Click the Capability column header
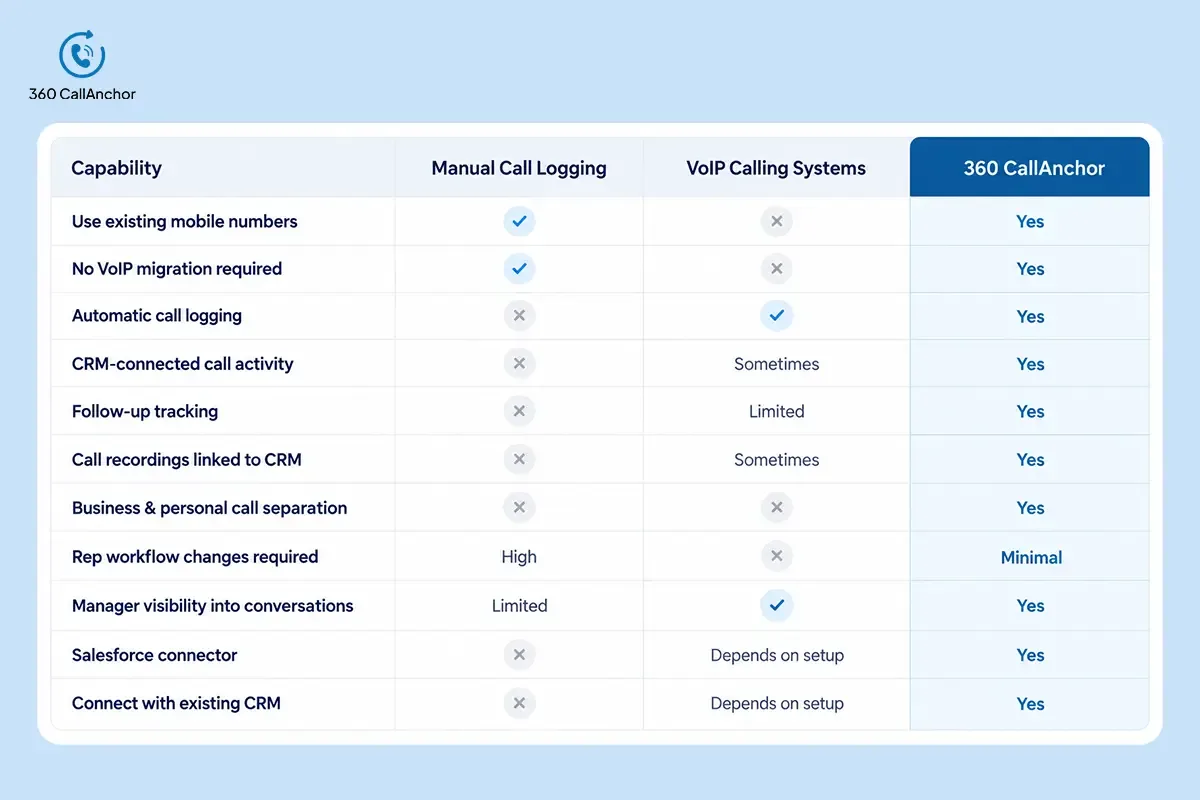This screenshot has height=800, width=1200. coord(116,168)
